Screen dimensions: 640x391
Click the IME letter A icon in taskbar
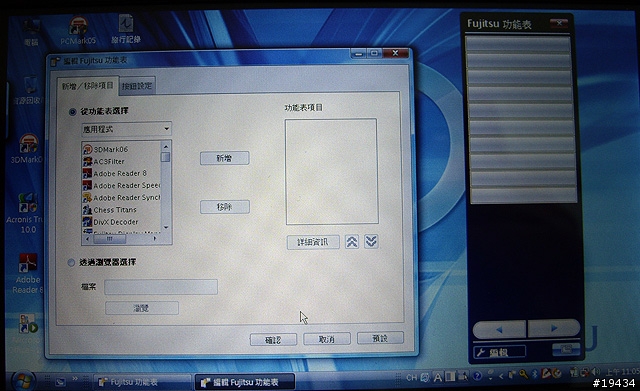click(x=438, y=377)
